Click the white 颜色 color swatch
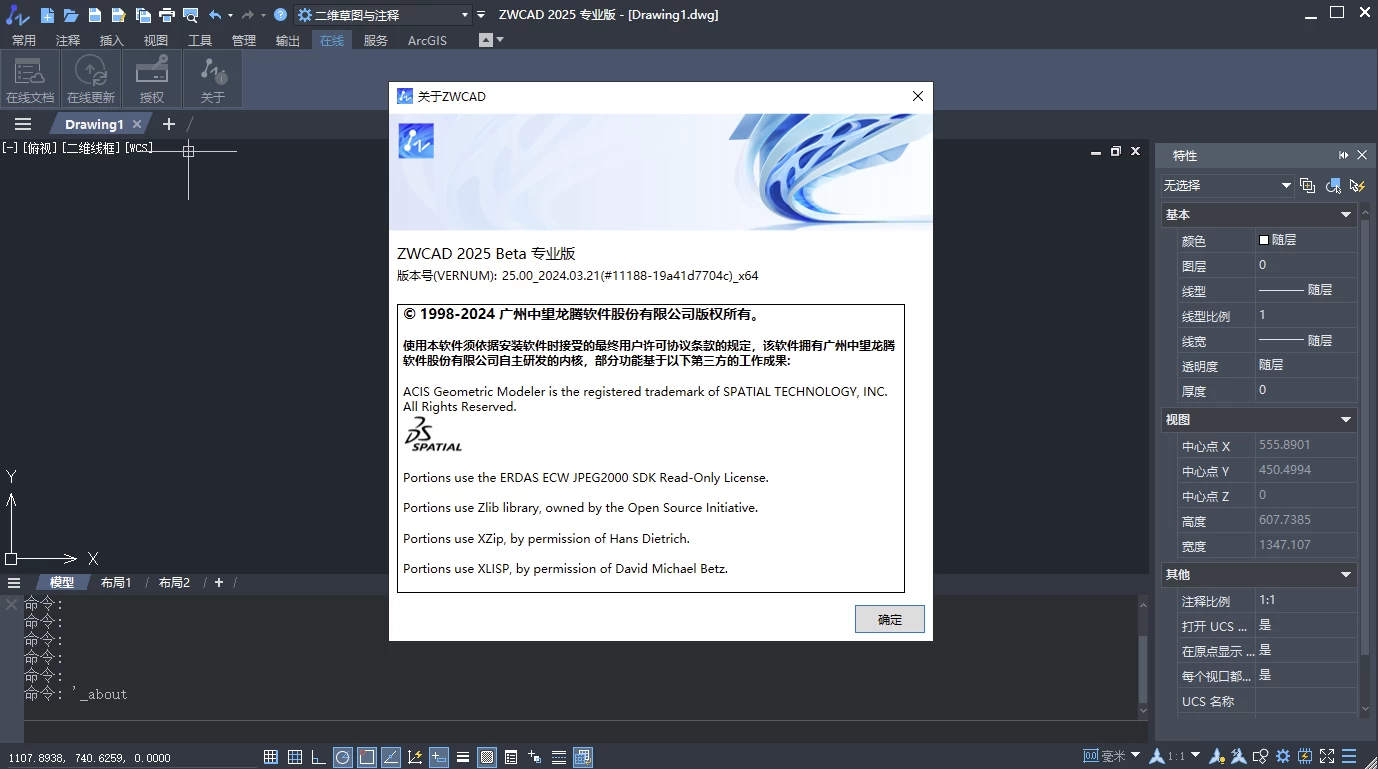This screenshot has width=1378, height=769. click(x=1264, y=240)
